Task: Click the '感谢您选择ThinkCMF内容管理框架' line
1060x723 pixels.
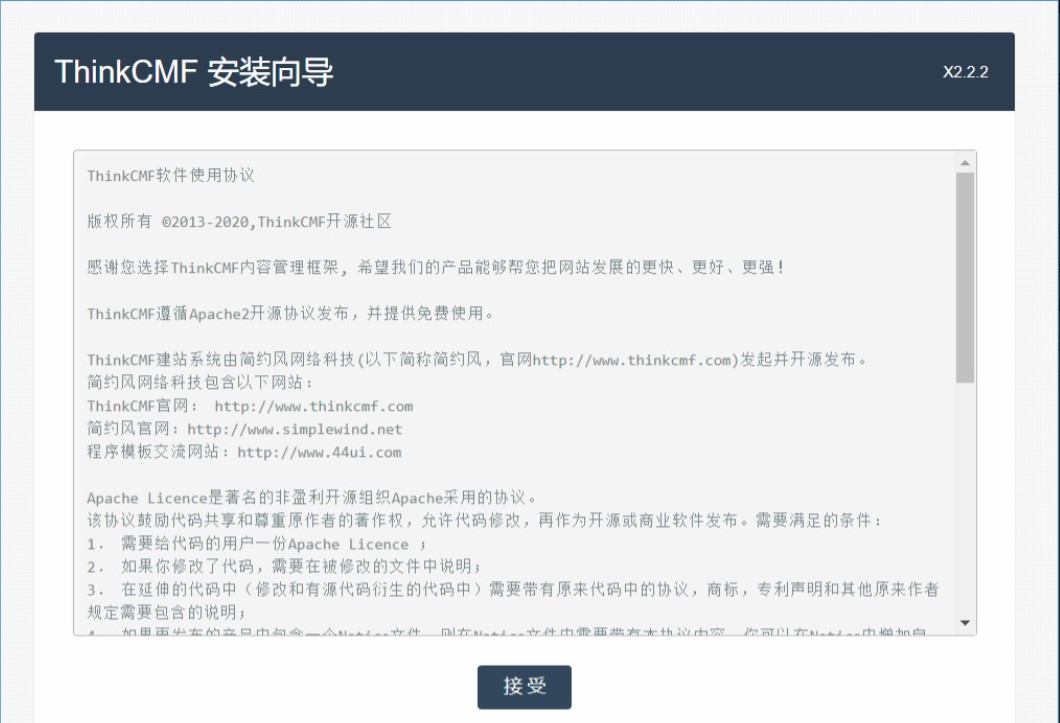Action: [436, 268]
